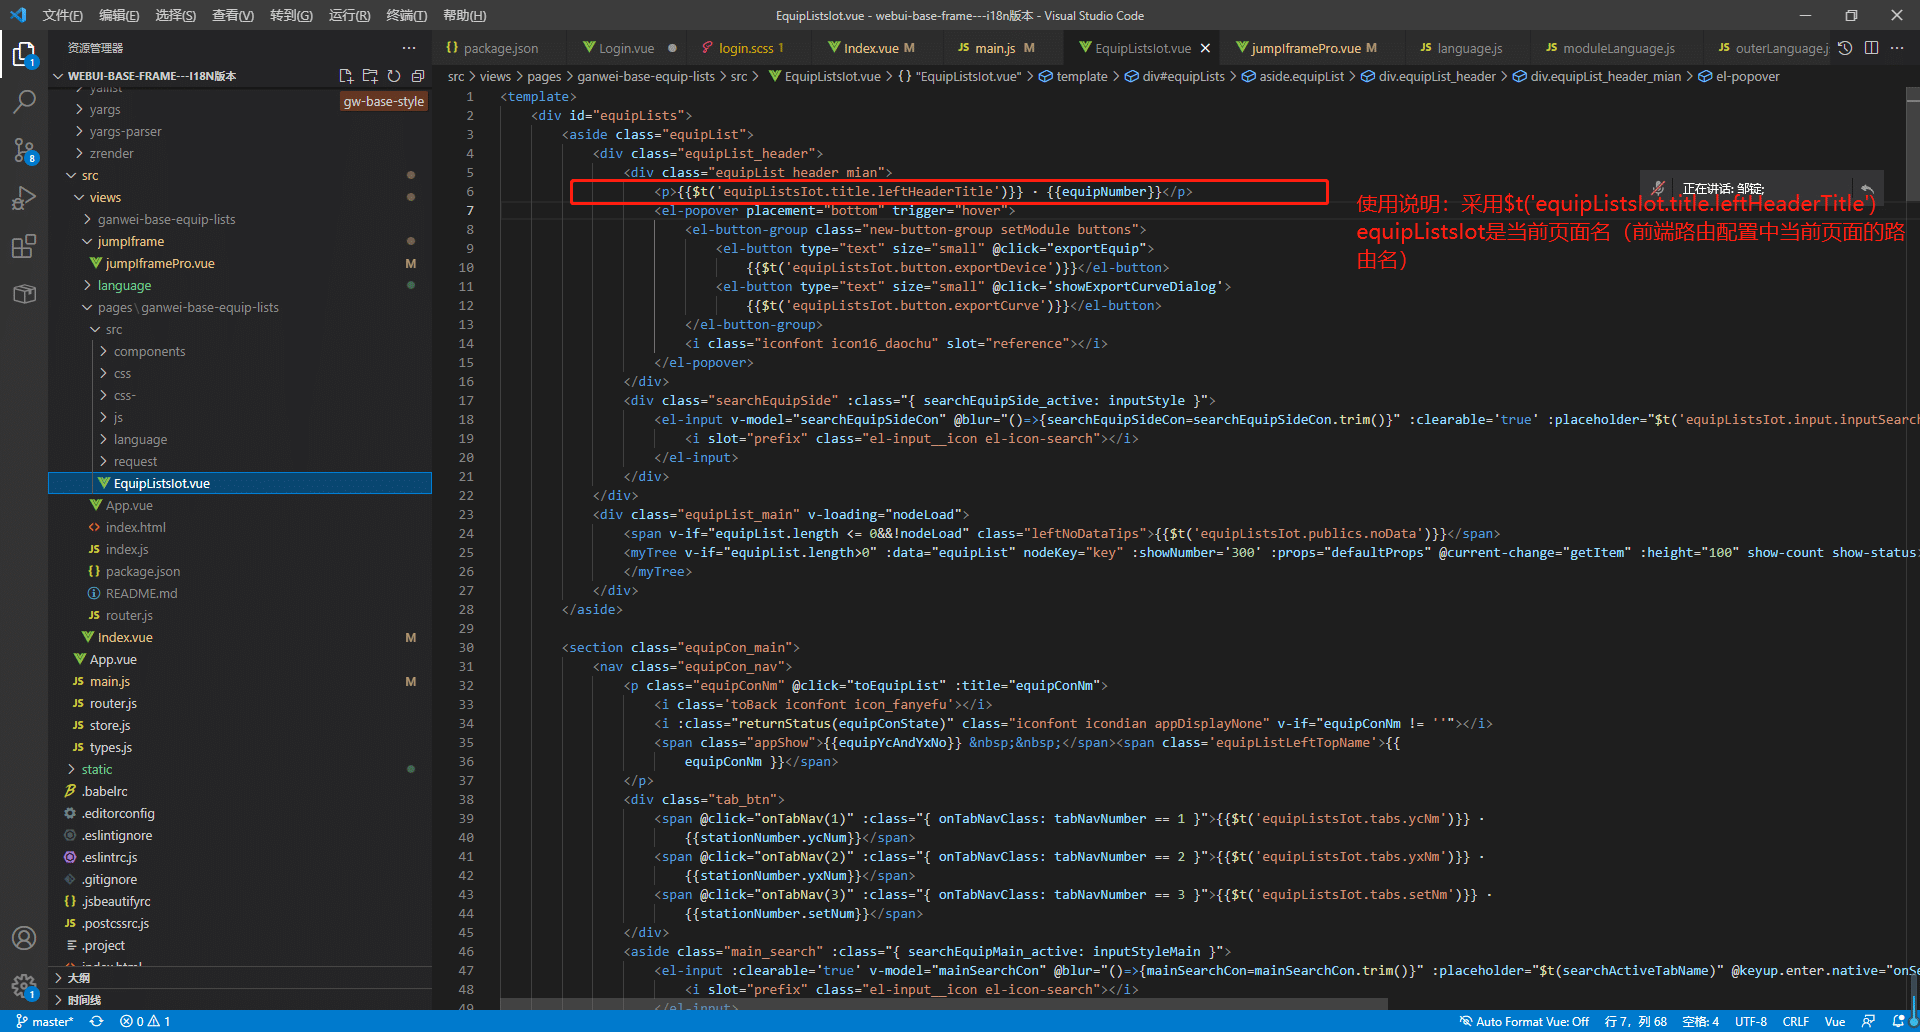The width and height of the screenshot is (1920, 1032).
Task: Collapse all folders in explorer
Action: [418, 76]
